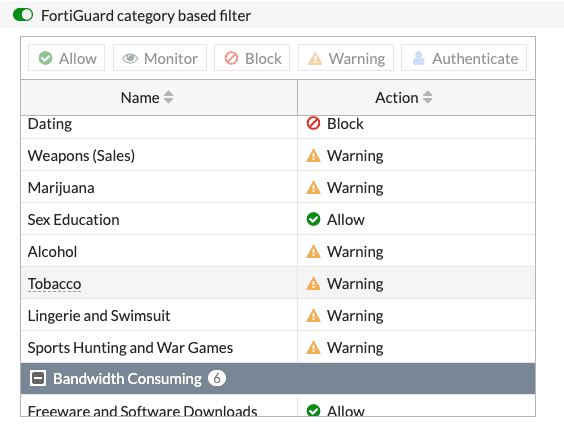Select the Dating category name
The height and width of the screenshot is (428, 564).
(x=50, y=124)
